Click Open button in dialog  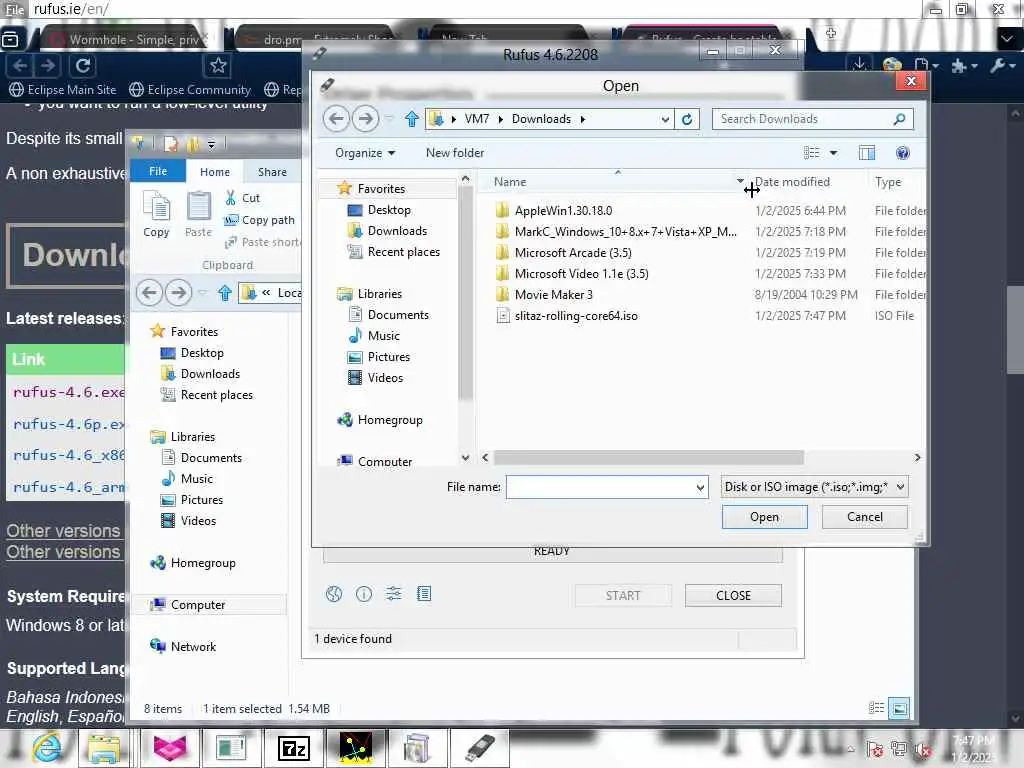tap(764, 517)
